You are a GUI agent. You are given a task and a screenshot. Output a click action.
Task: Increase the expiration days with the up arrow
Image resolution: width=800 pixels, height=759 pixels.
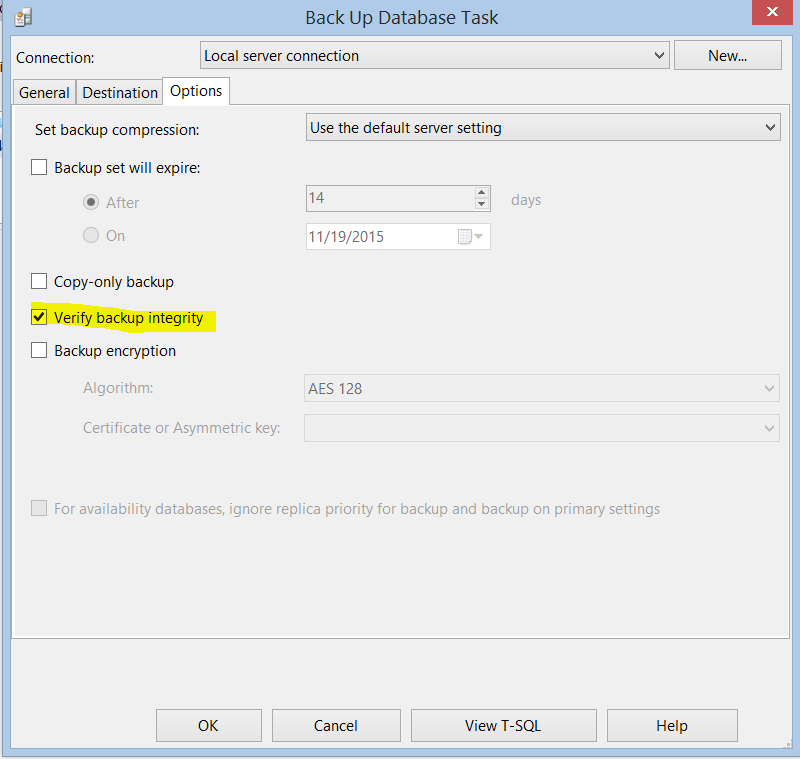(482, 192)
